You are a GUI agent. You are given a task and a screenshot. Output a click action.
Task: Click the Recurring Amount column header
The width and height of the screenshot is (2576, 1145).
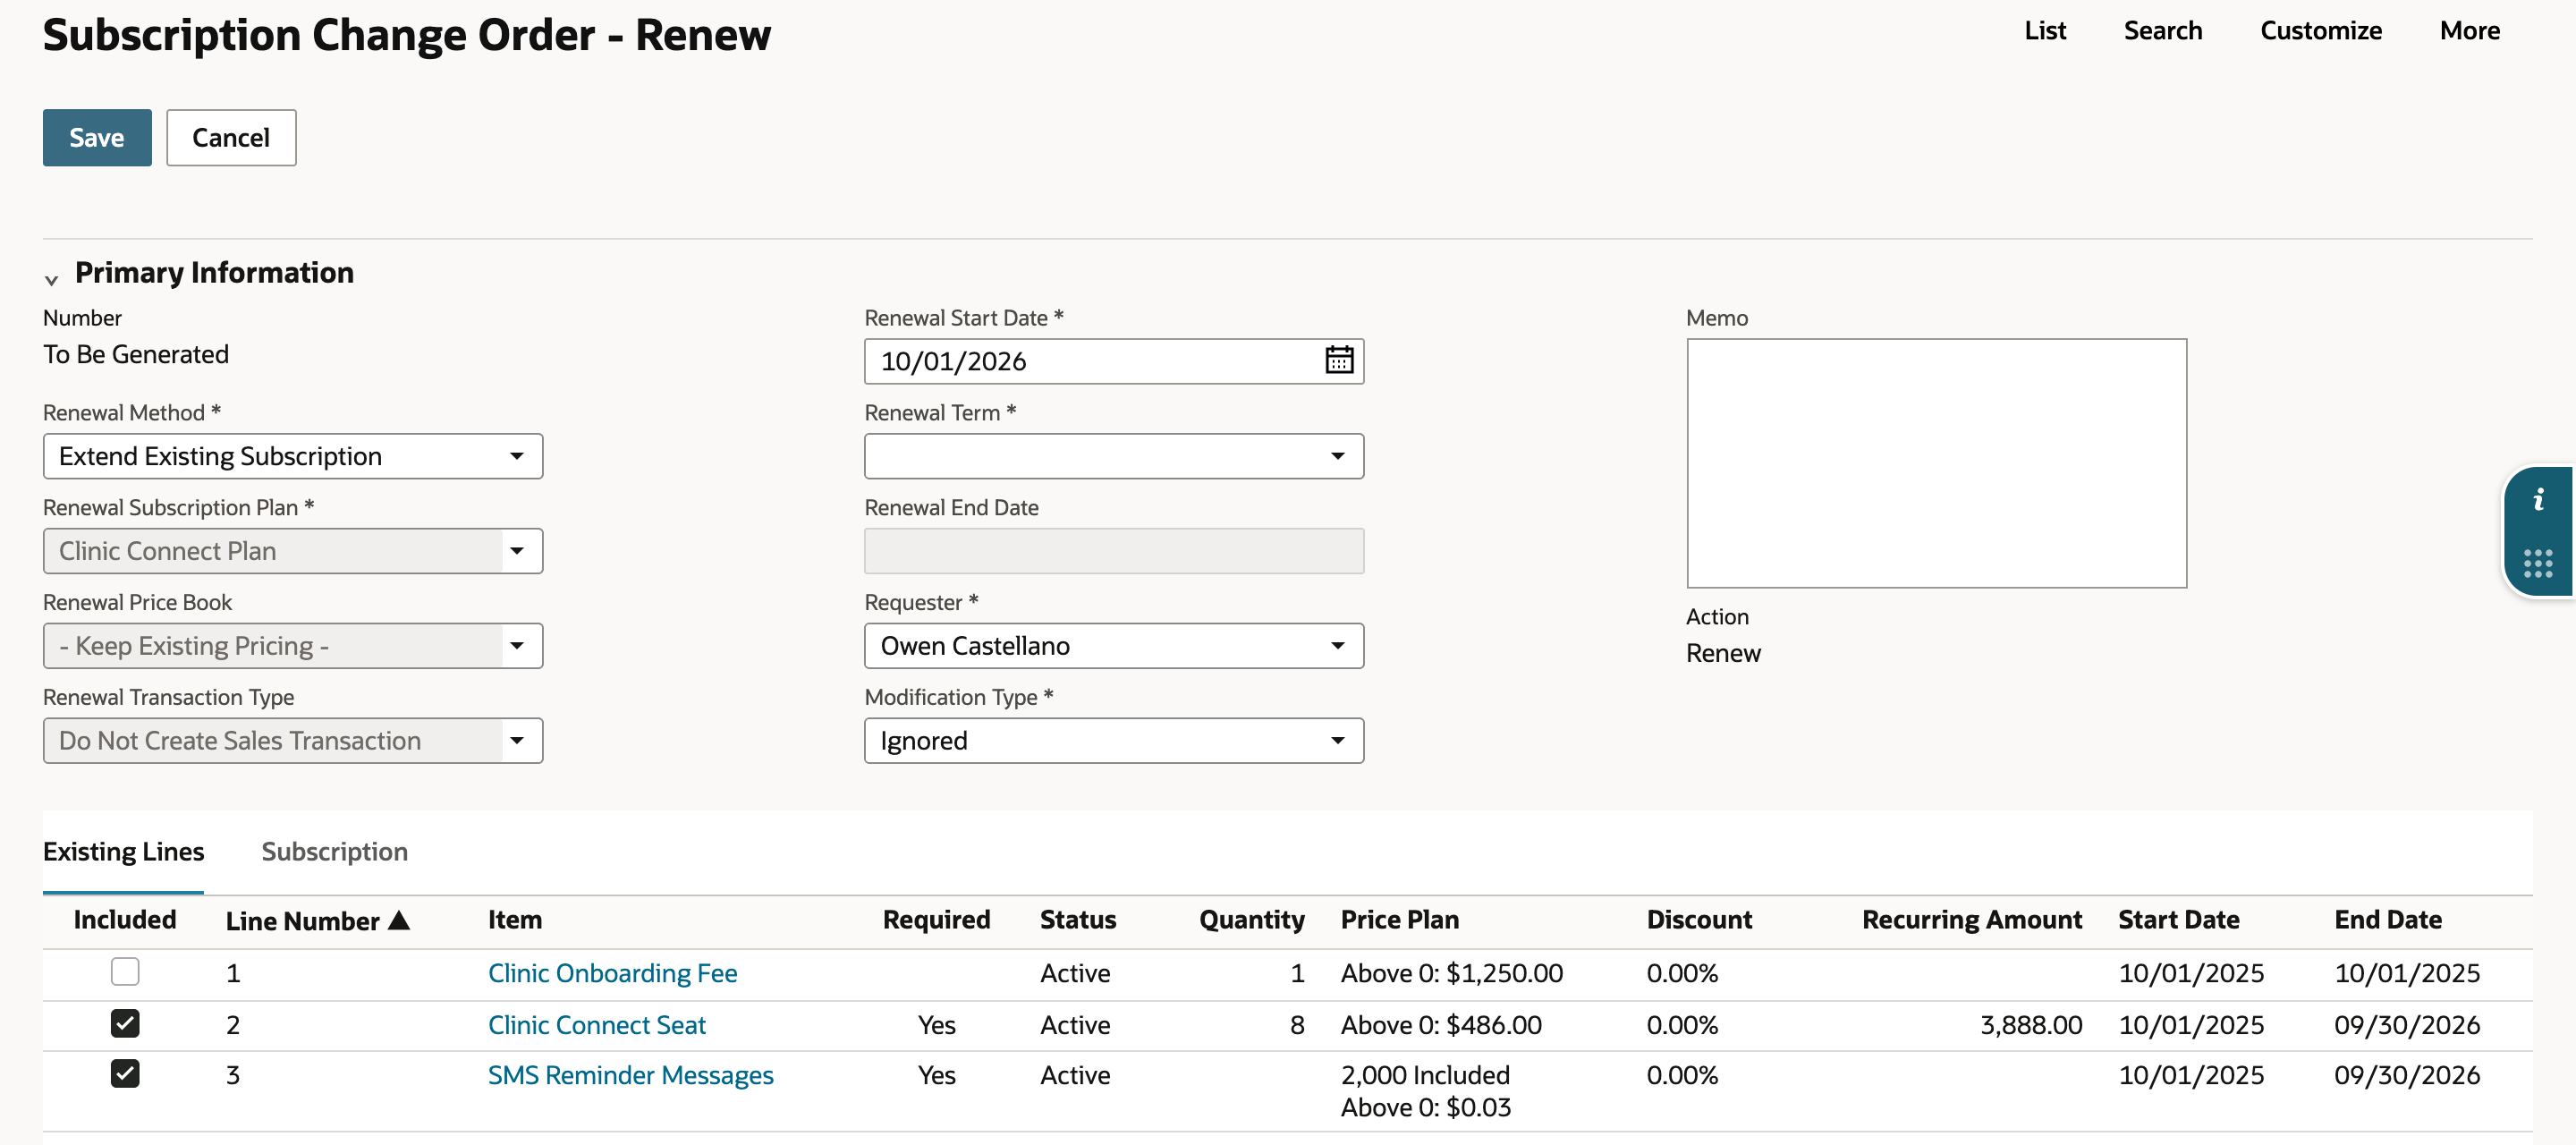pos(1971,920)
